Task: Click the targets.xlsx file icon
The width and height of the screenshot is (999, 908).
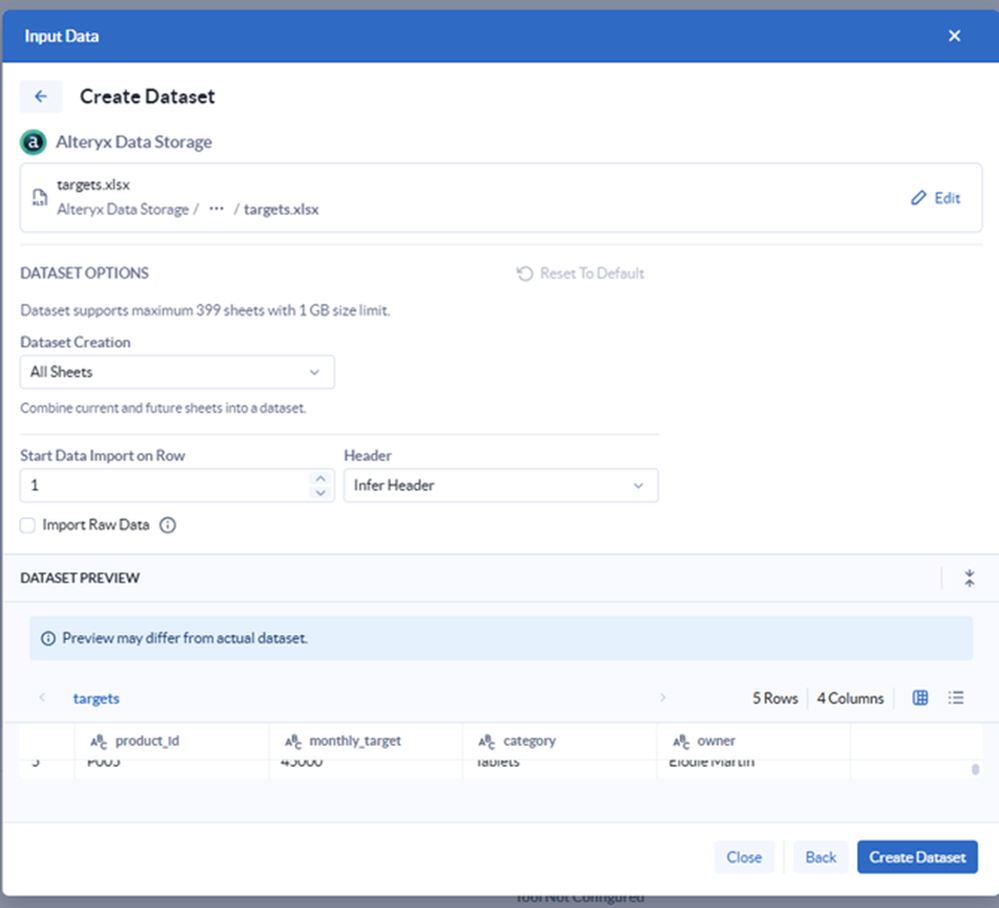Action: point(40,198)
